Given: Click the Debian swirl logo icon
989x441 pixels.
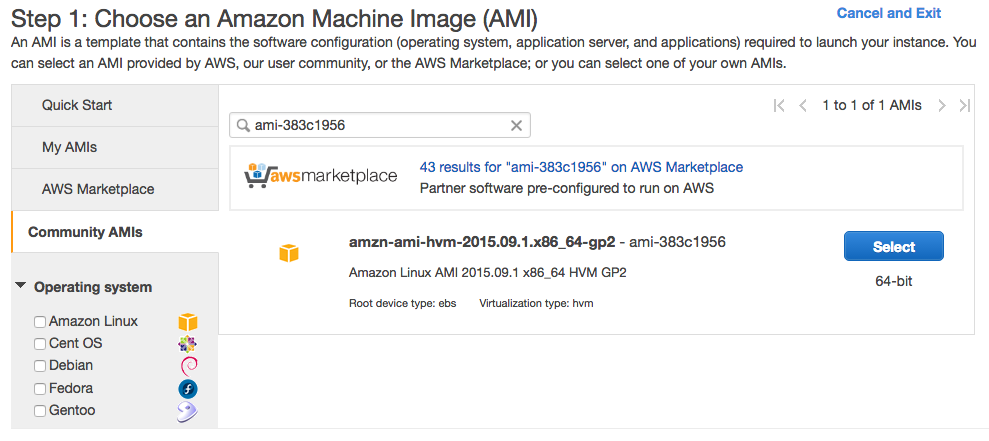Looking at the screenshot, I should coord(188,366).
